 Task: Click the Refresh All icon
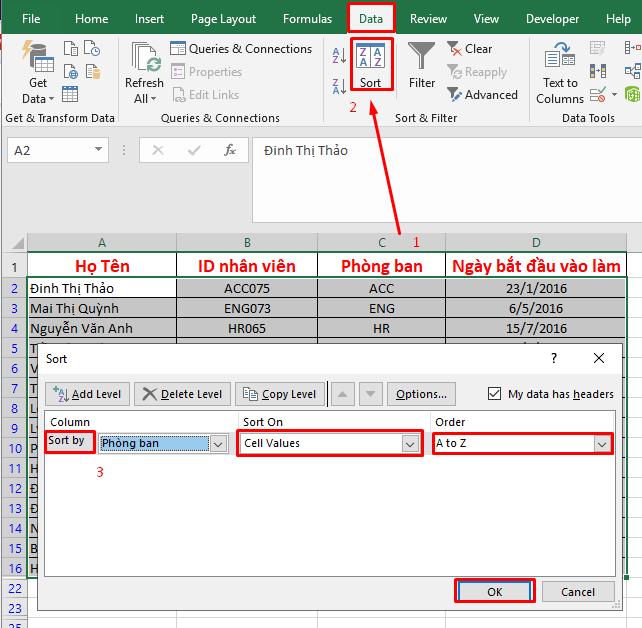144,62
